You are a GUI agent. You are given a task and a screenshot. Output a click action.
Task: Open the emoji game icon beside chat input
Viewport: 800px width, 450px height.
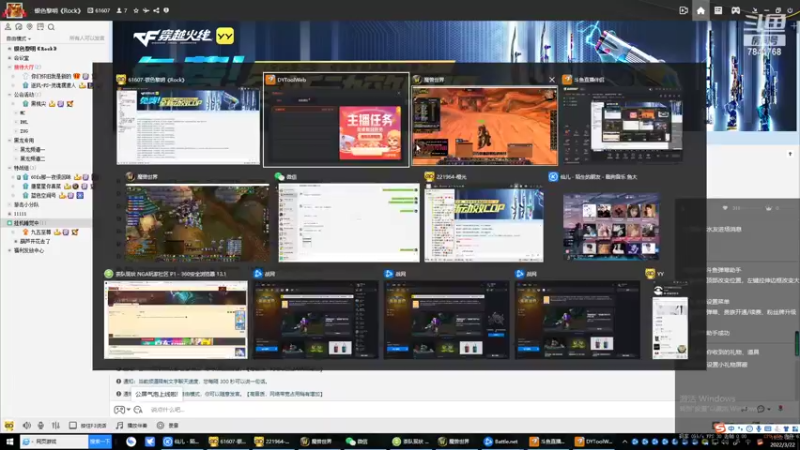121,410
